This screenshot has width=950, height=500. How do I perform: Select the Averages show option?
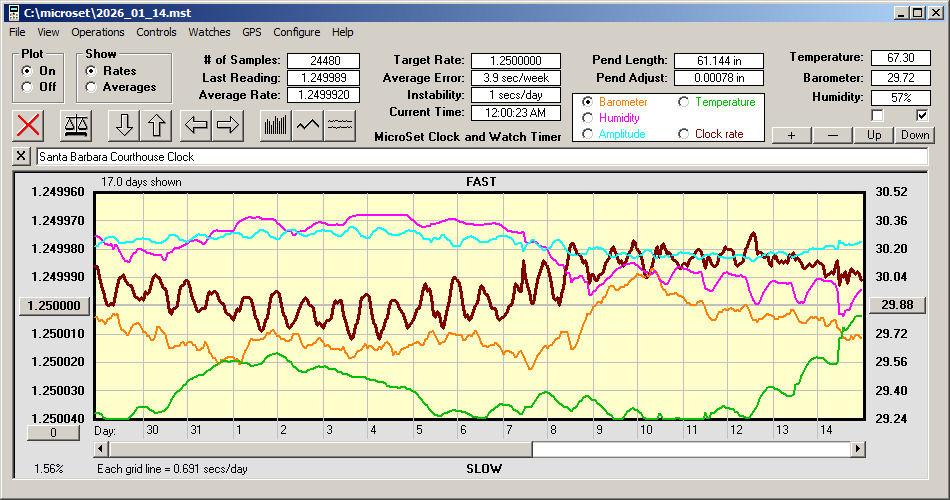92,87
